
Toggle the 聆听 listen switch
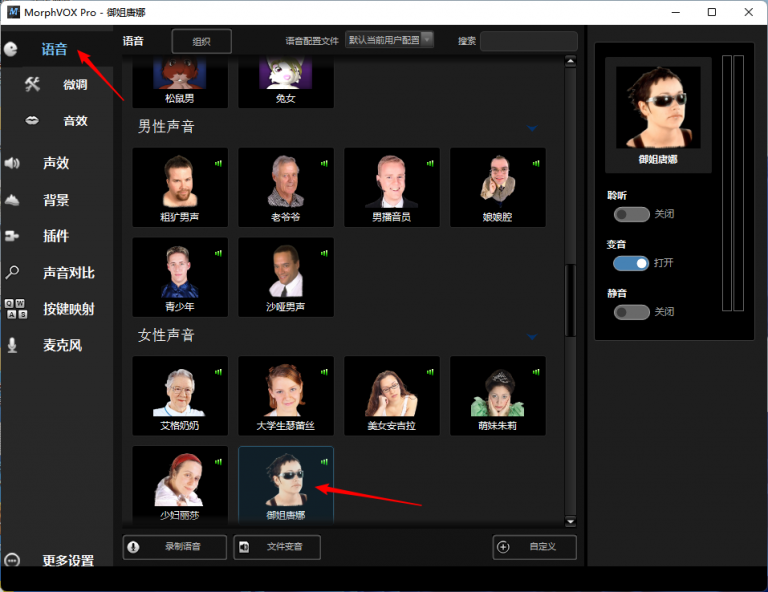[631, 214]
